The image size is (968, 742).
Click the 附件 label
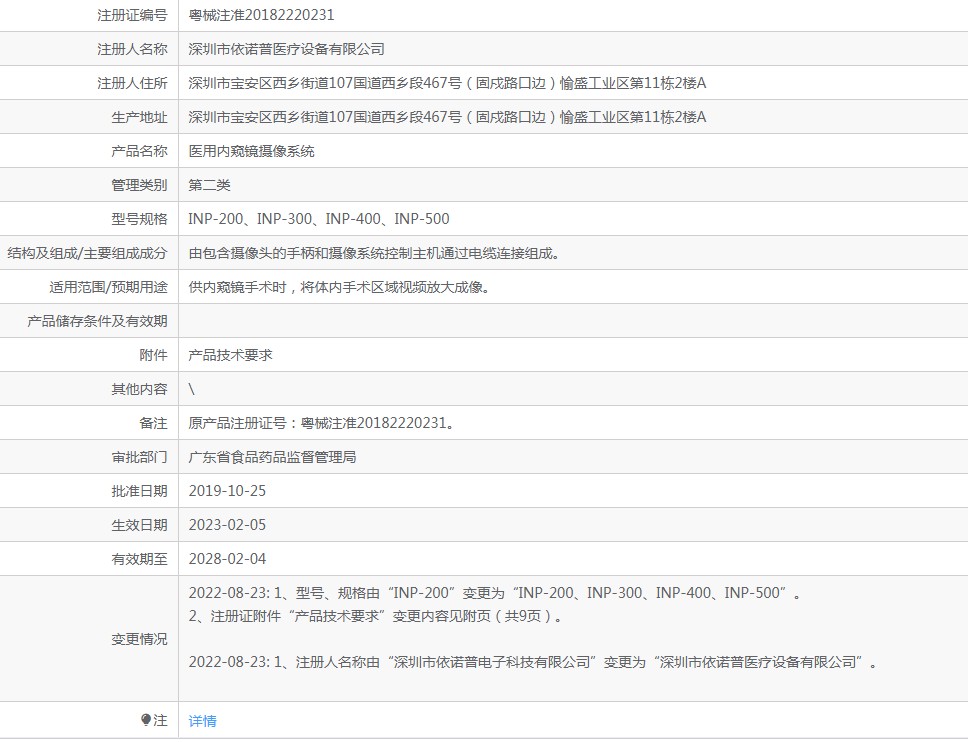click(154, 355)
